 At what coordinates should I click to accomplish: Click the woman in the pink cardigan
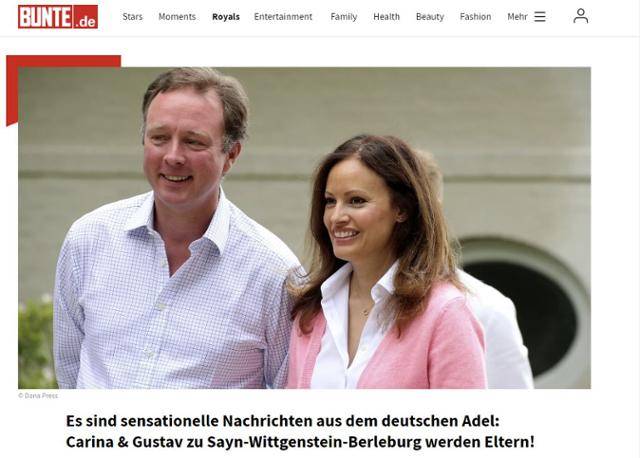pos(384,265)
